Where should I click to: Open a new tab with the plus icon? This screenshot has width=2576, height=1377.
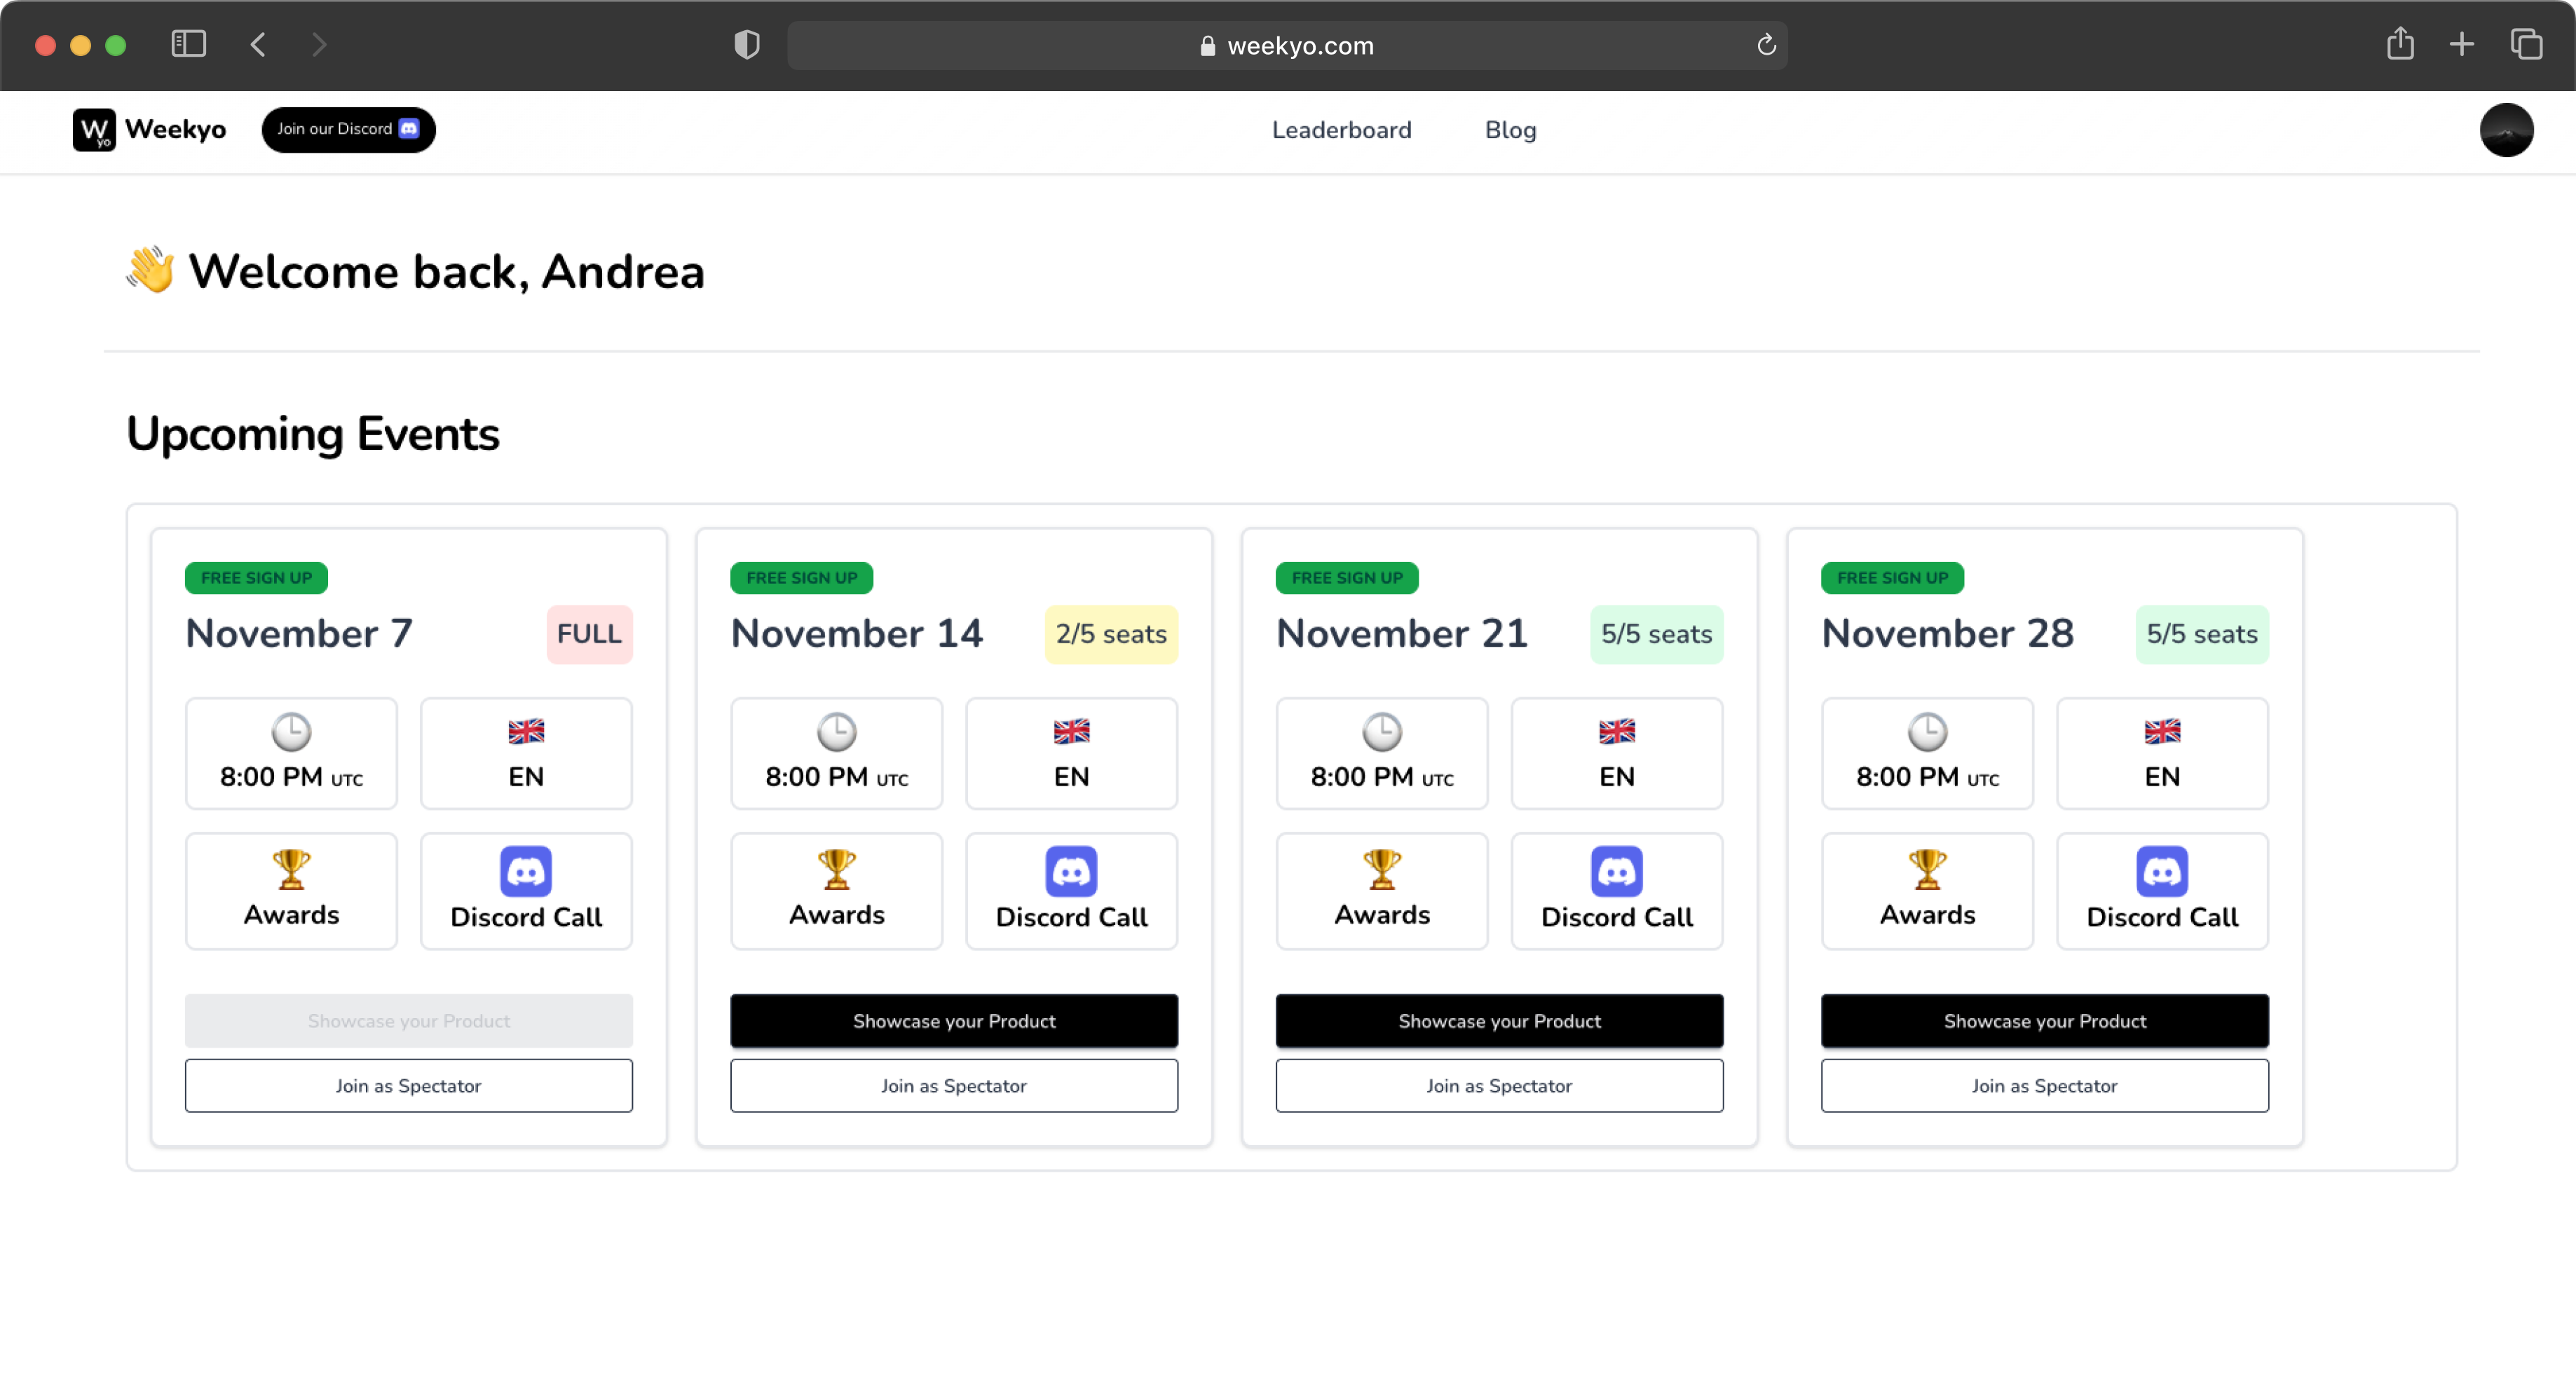(x=2461, y=45)
